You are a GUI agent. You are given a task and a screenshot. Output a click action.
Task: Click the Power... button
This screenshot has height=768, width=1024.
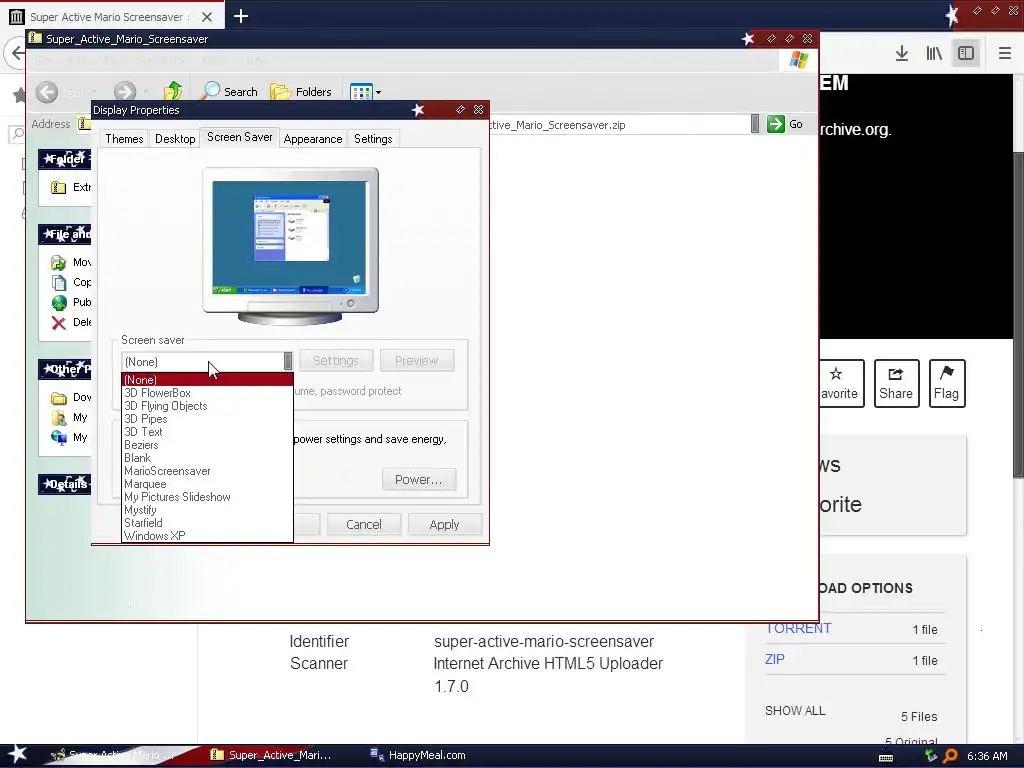pos(419,479)
